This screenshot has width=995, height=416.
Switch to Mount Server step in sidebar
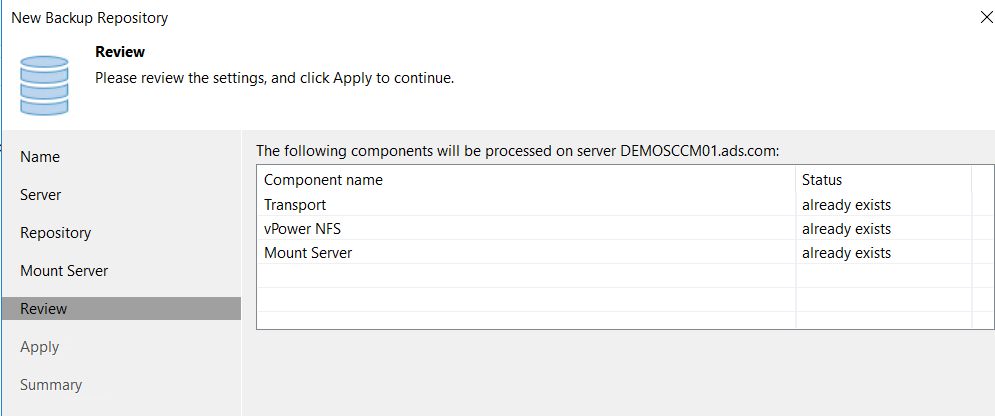[64, 271]
